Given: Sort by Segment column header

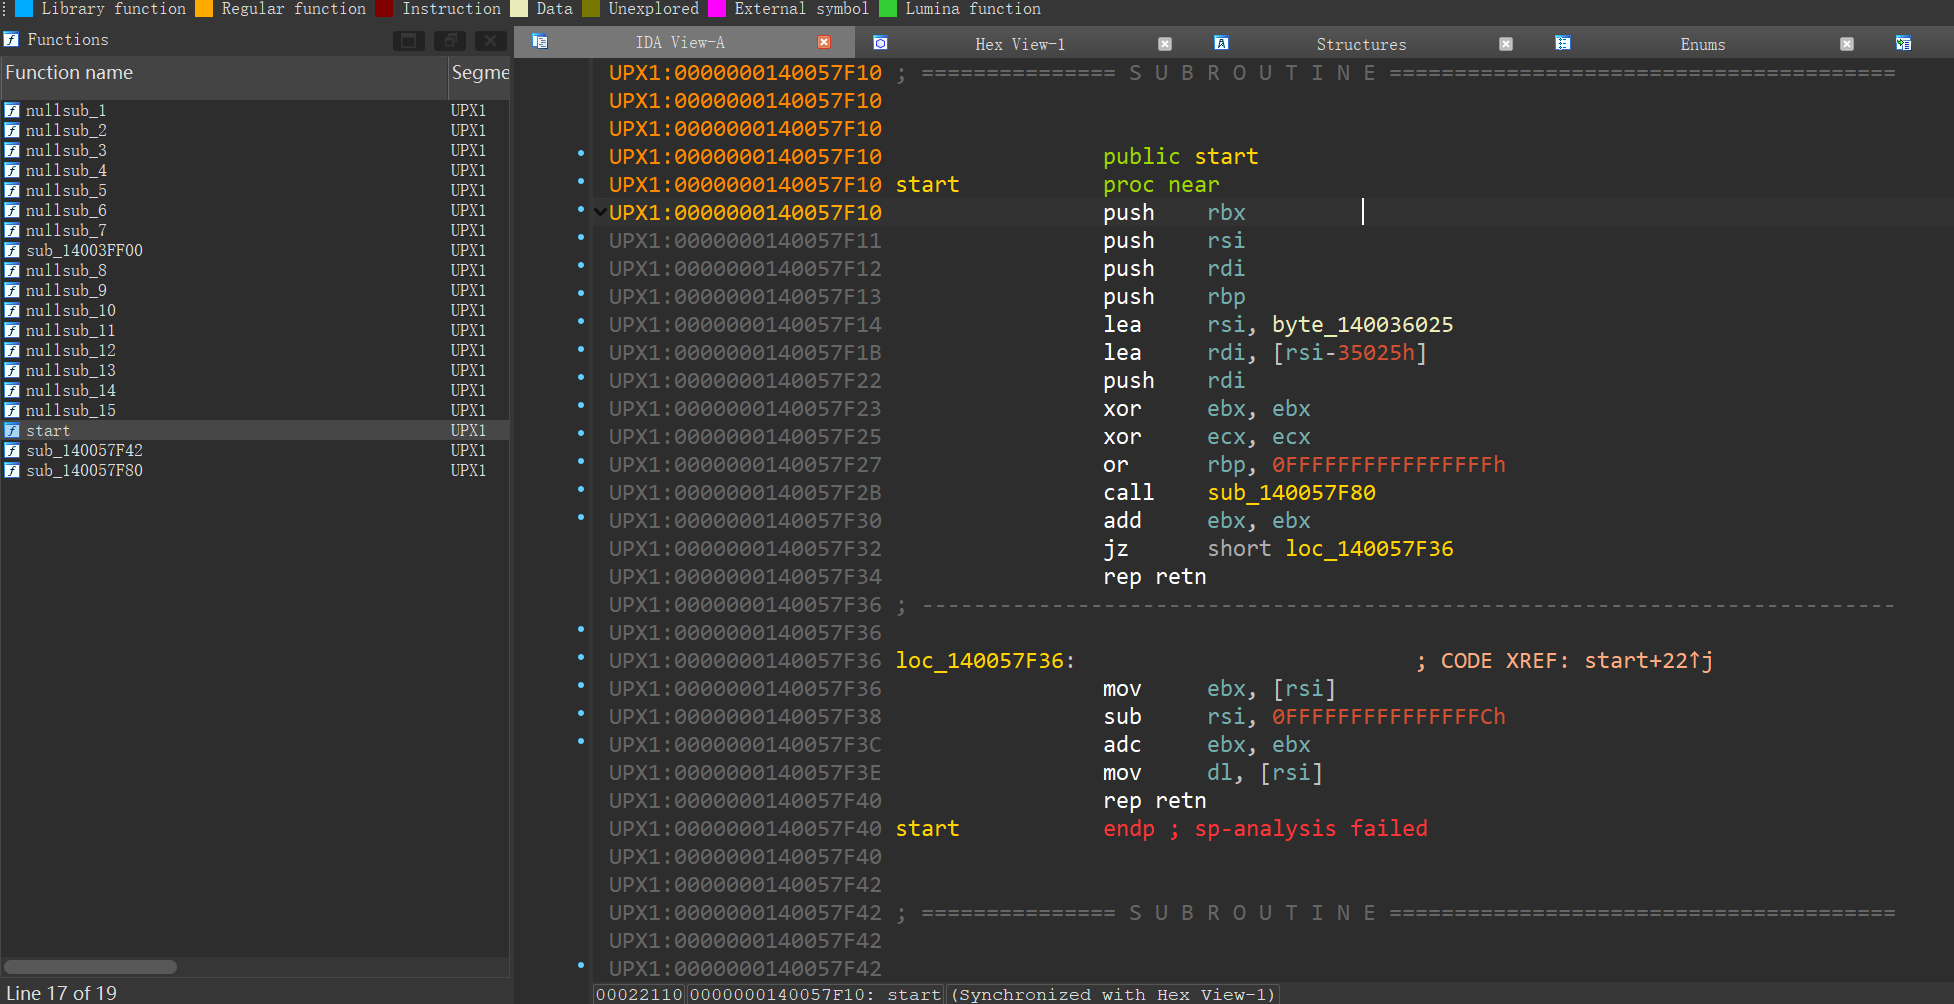Looking at the screenshot, I should 479,74.
